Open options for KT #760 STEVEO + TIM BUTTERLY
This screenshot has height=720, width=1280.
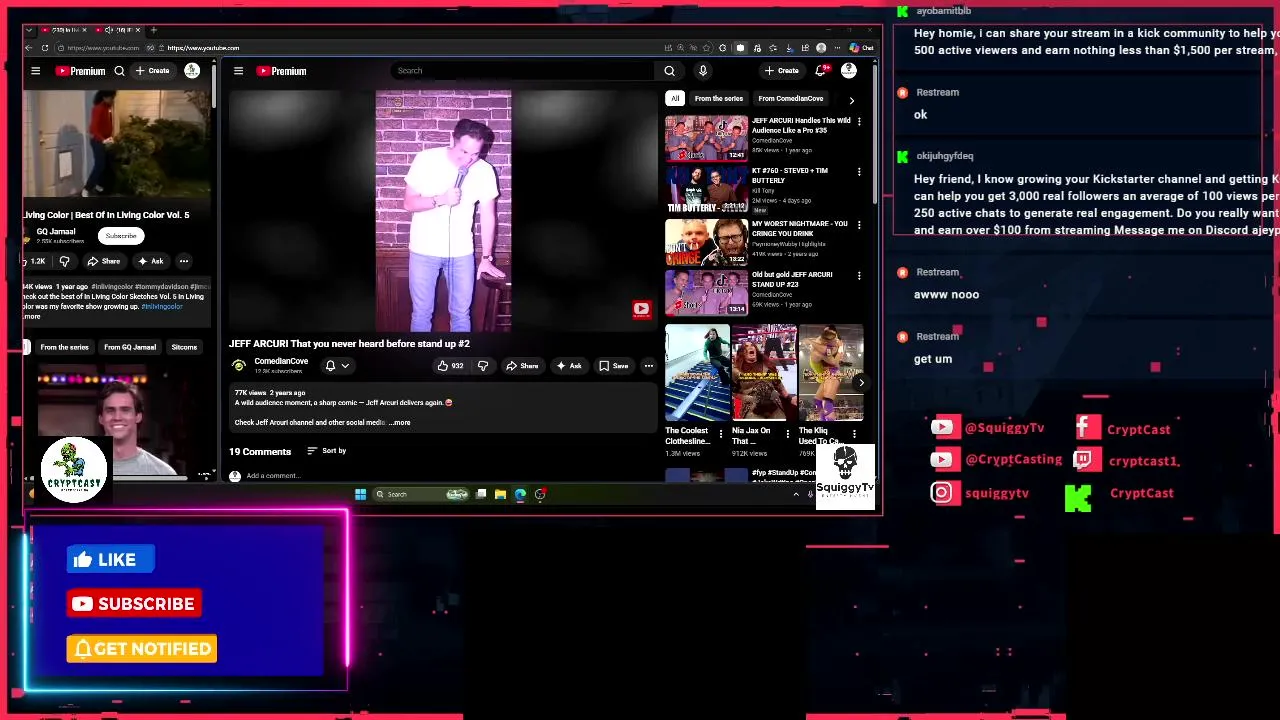click(858, 172)
